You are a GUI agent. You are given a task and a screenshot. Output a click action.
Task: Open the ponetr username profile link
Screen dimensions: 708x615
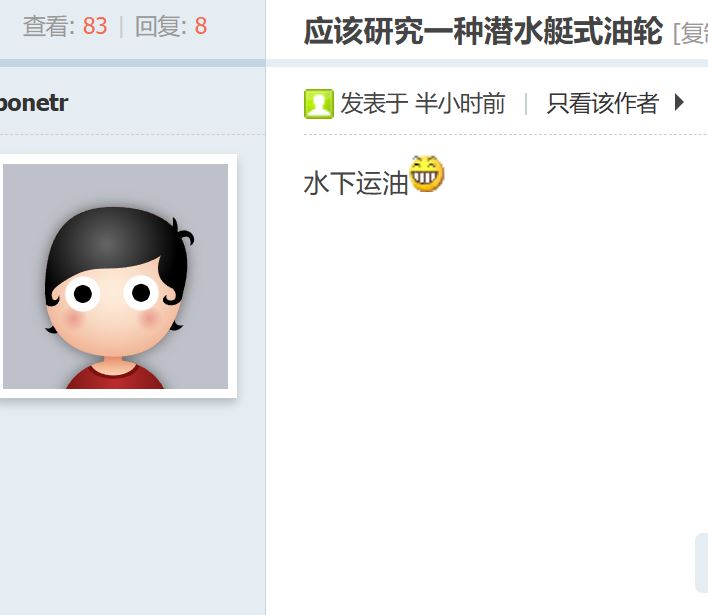coord(34,103)
